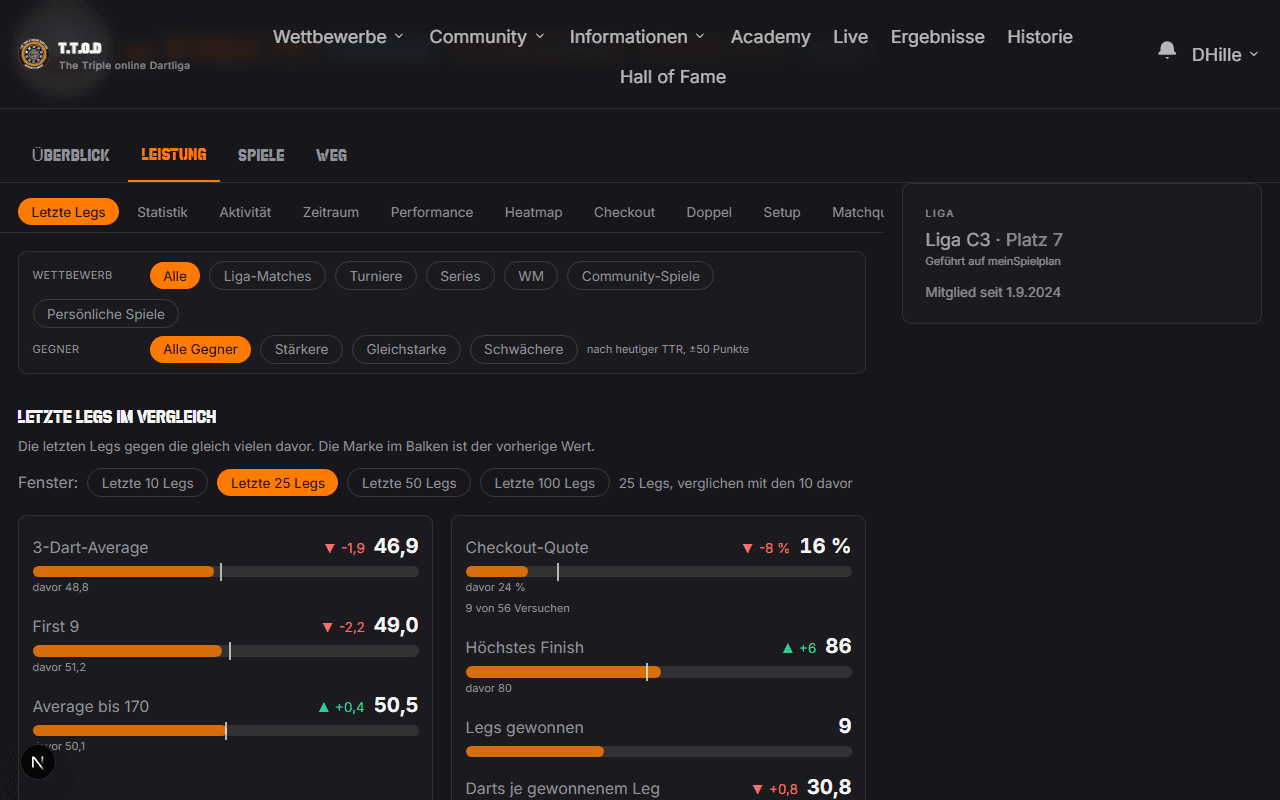Viewport: 1280px width, 800px height.
Task: Enable the Community-Spiele filter
Action: click(x=640, y=276)
